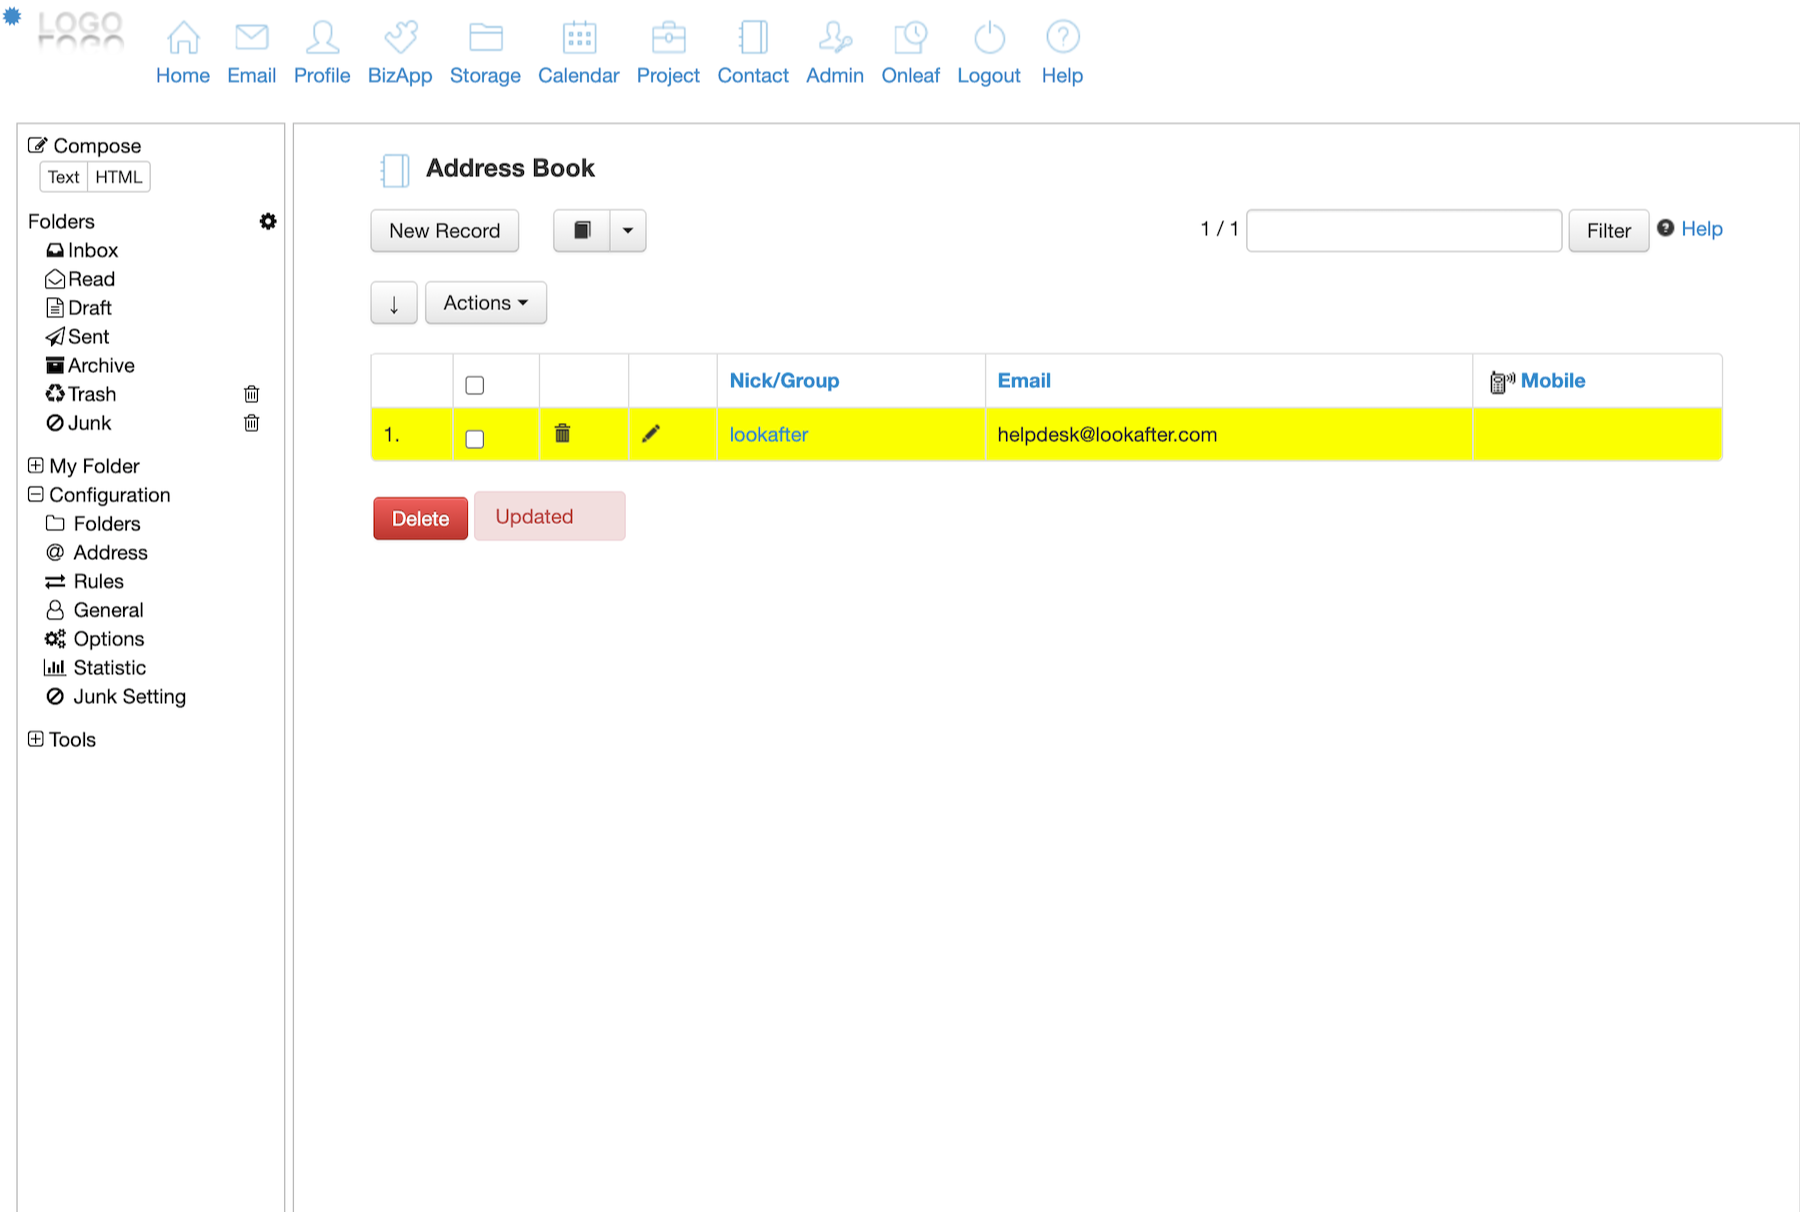Check the checkbox for lookafter record
The image size is (1800, 1212).
tap(475, 439)
